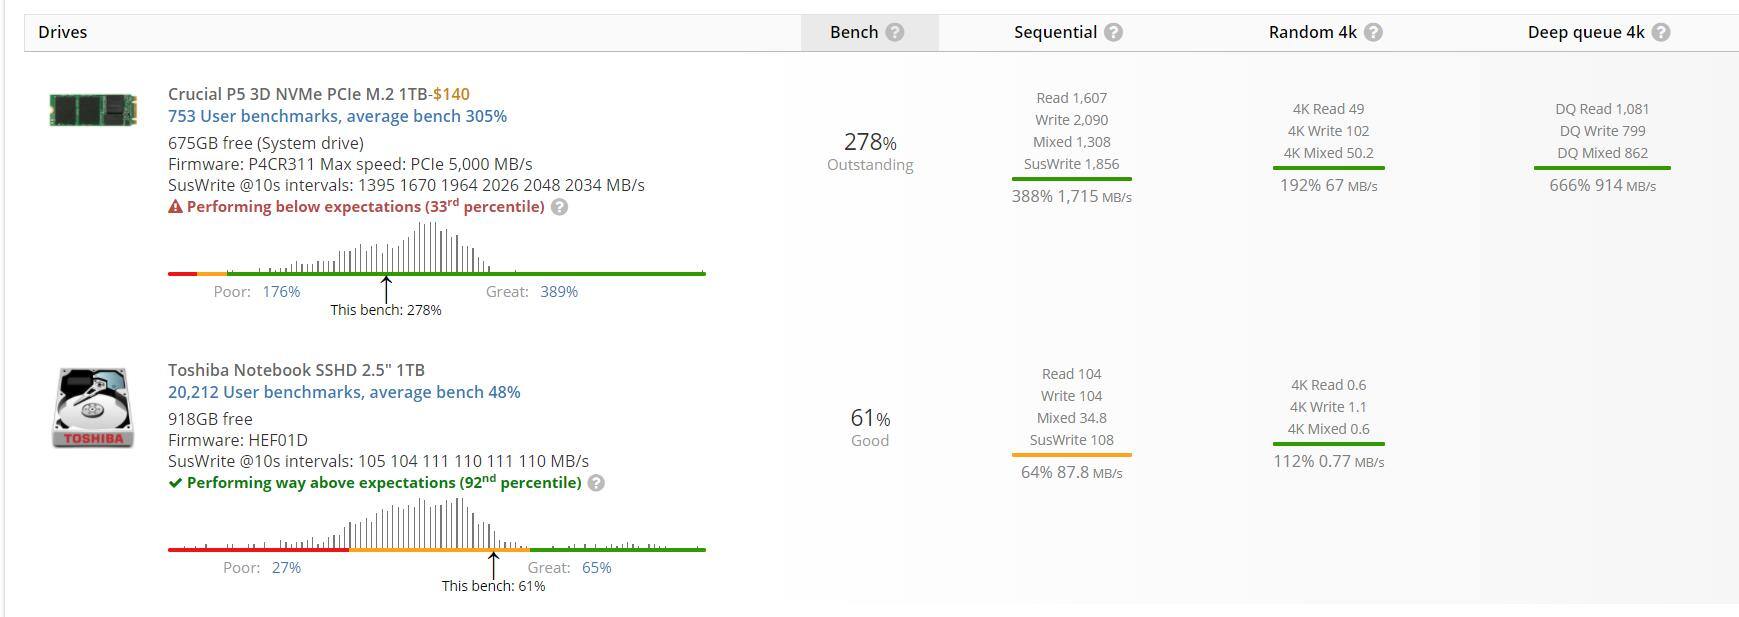Click the Crucial P5 warning triangle icon
Screen dimensions: 1739x617
tap(175, 207)
